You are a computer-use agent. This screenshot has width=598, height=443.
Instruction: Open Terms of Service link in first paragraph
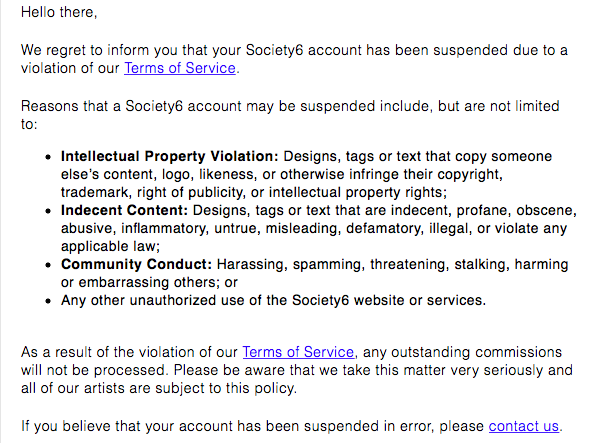coord(180,68)
